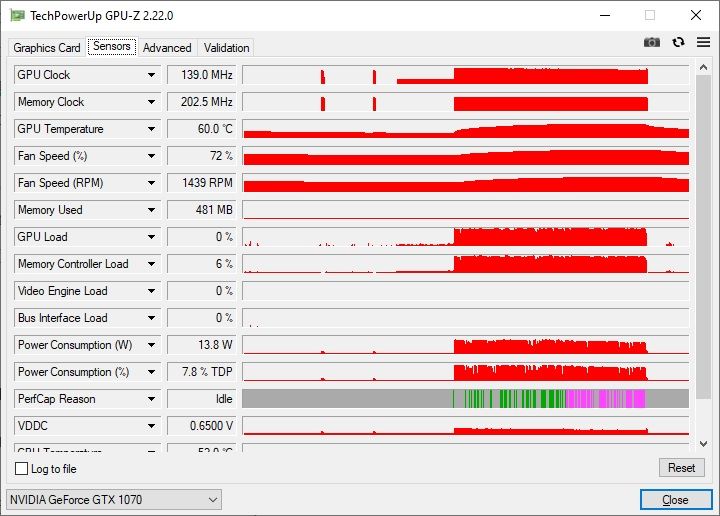
Task: Minimize the GPU-Z window
Action: [605, 15]
